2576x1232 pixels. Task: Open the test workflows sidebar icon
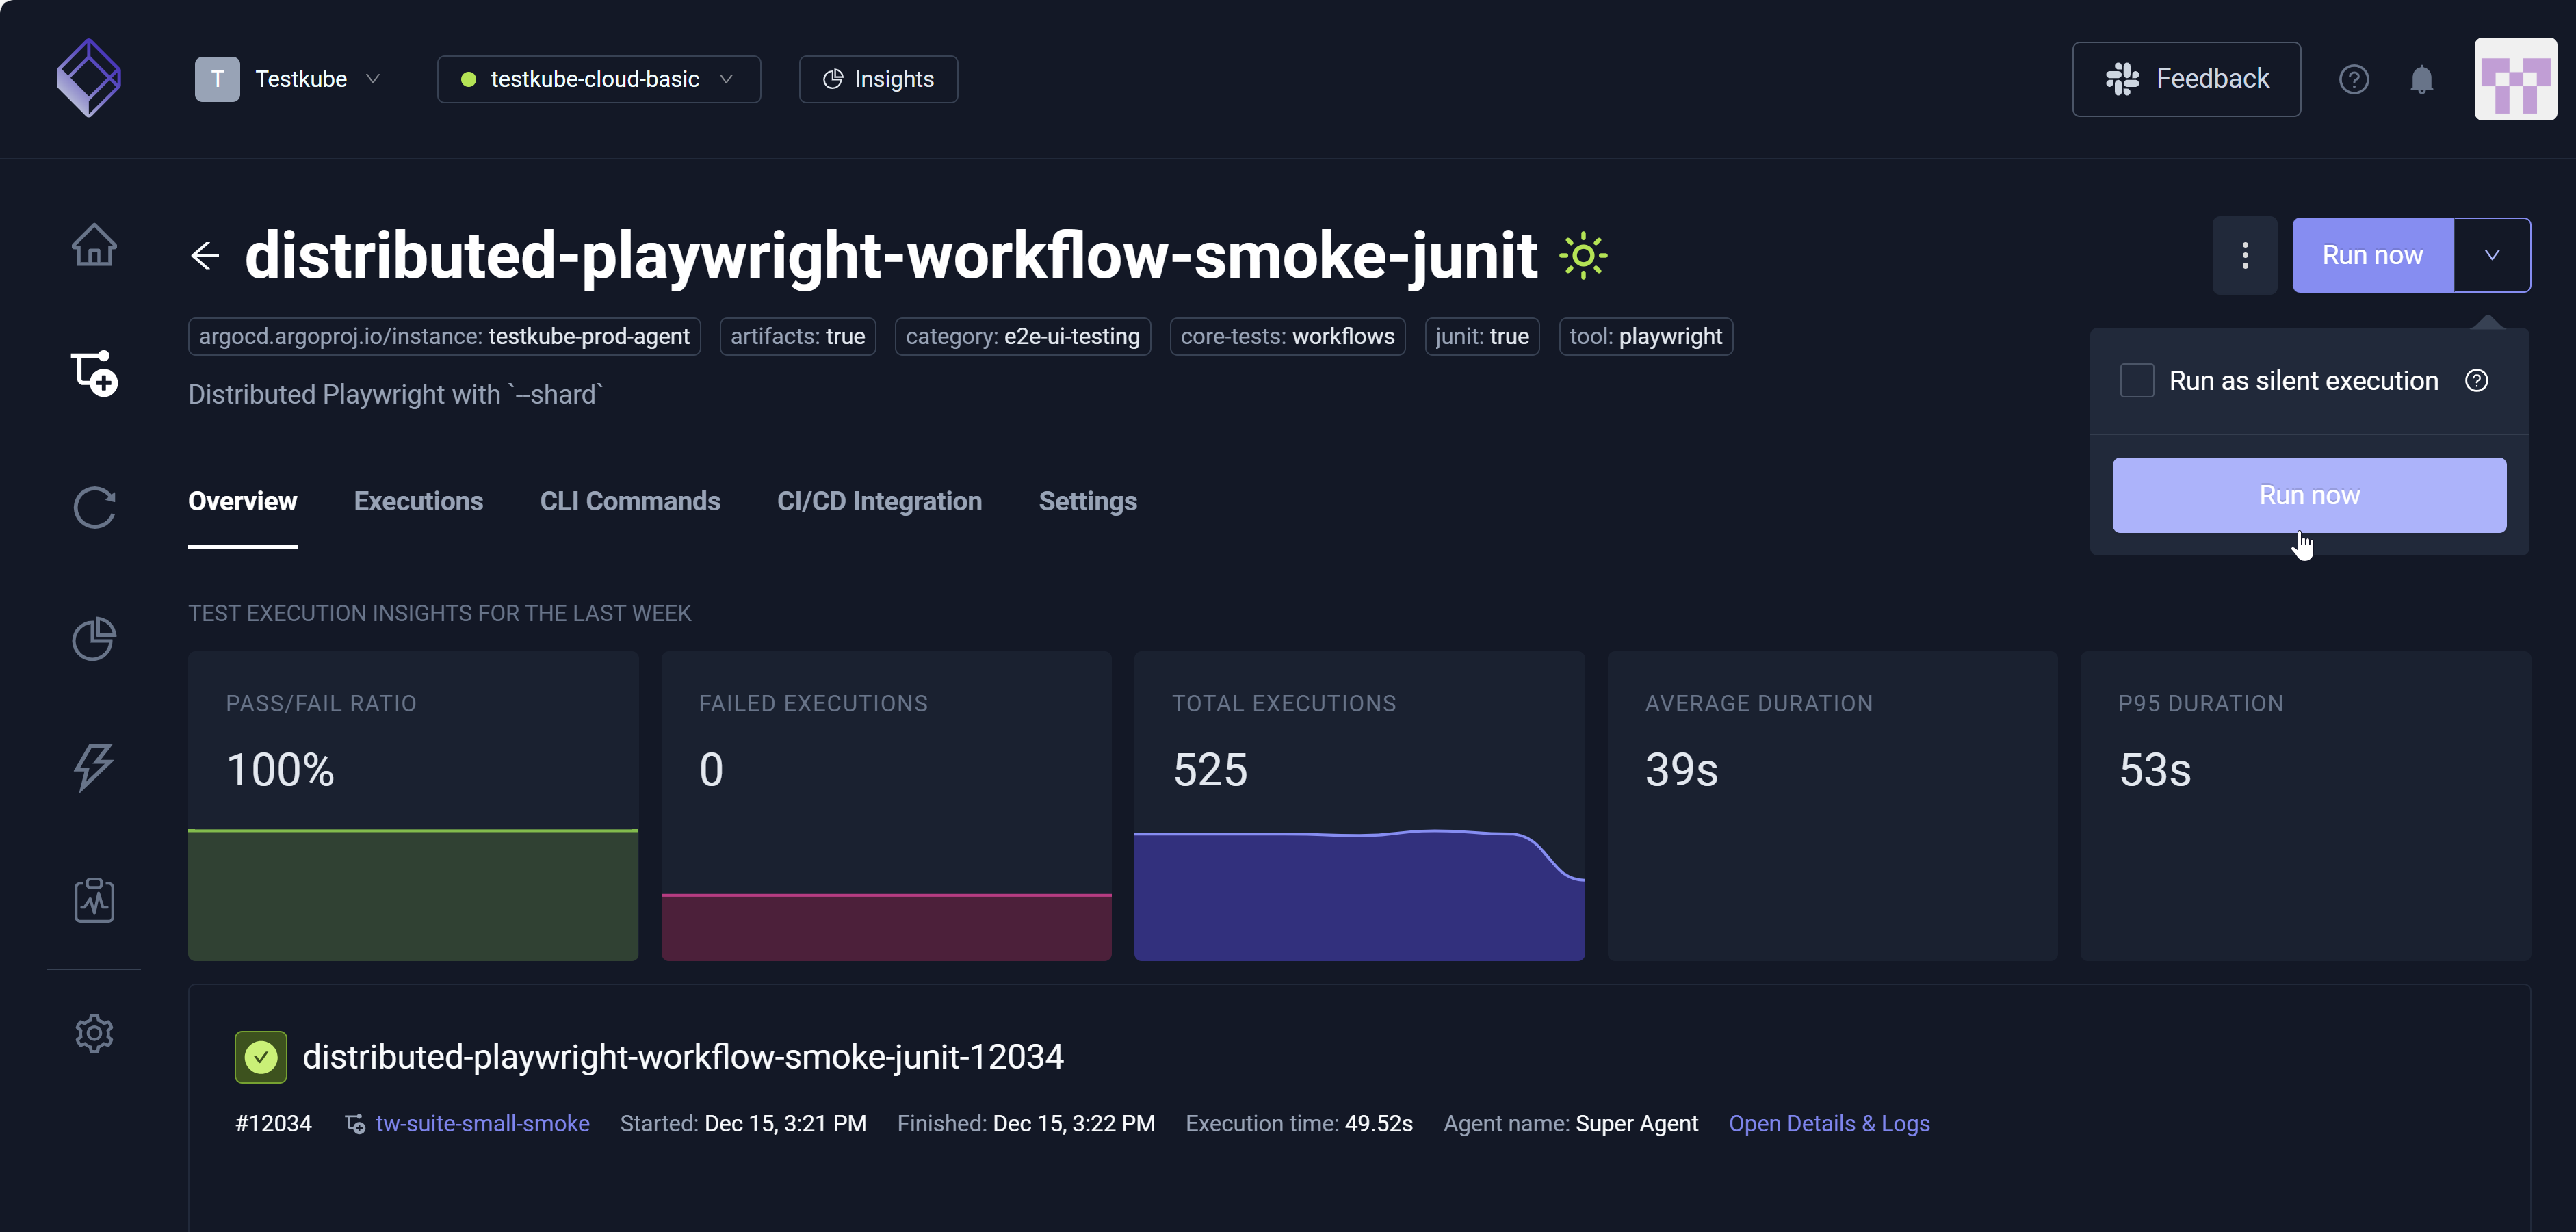click(94, 374)
